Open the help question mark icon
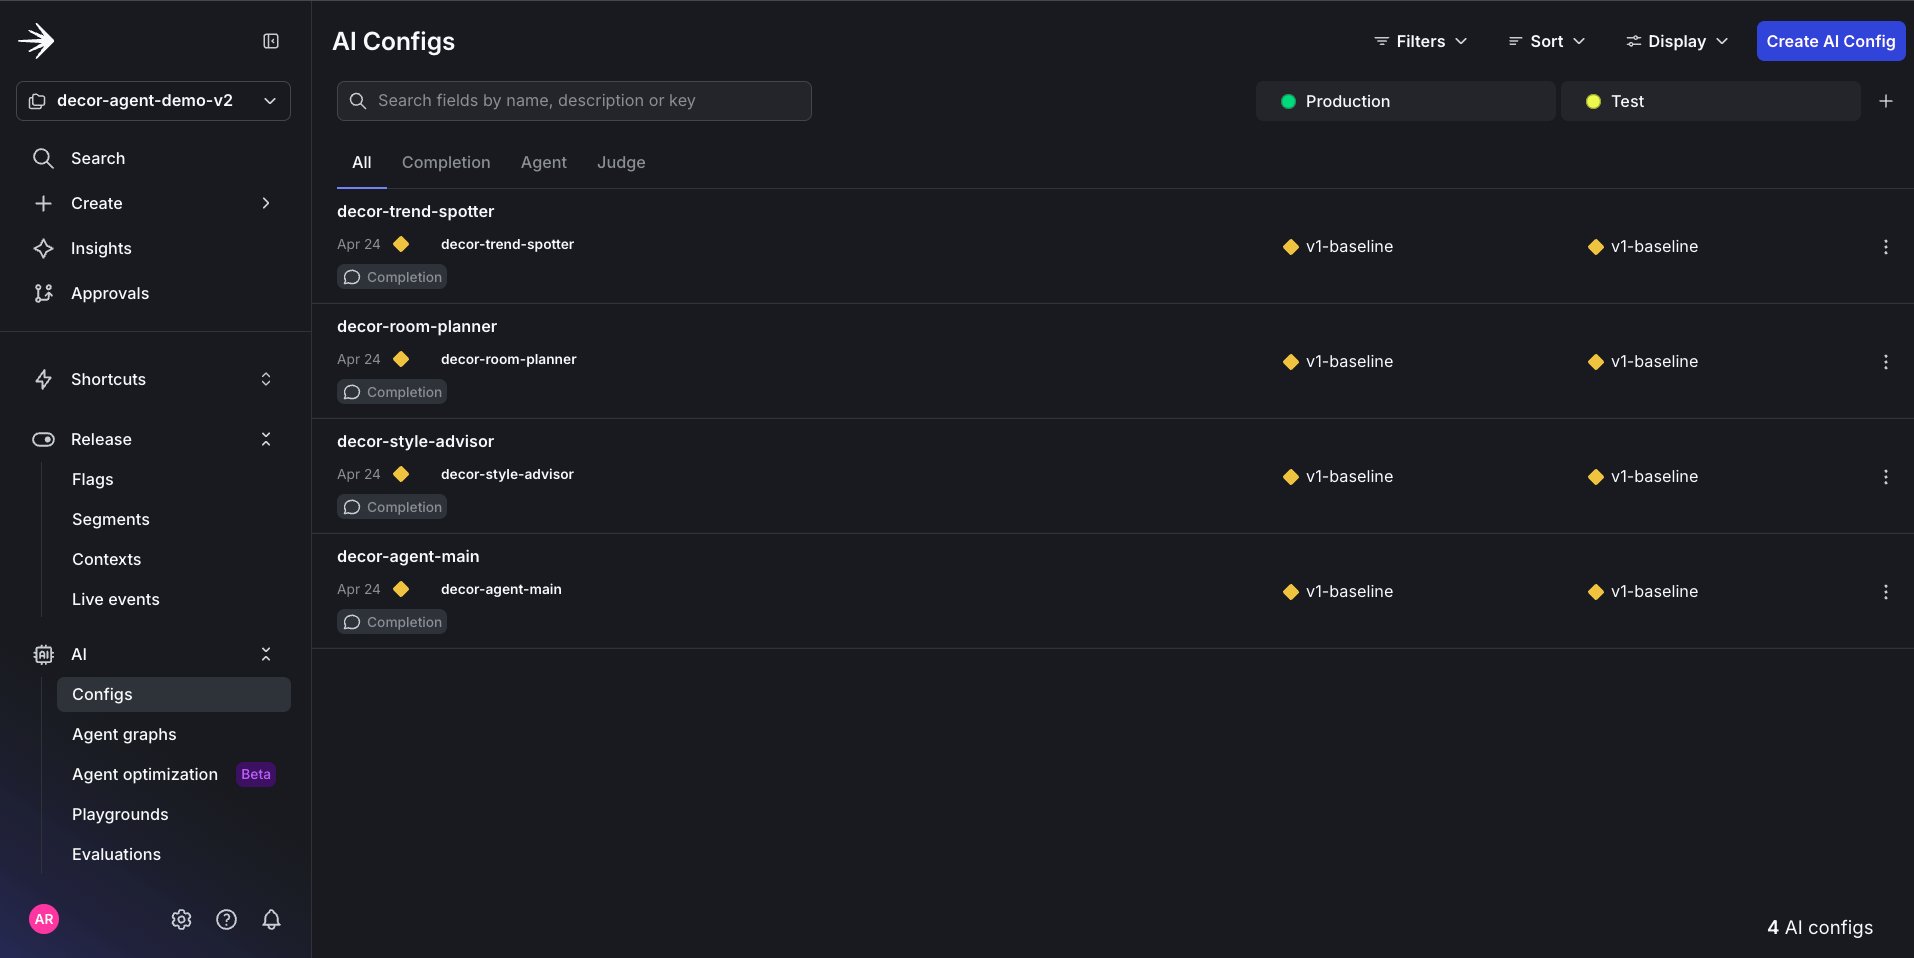 (x=227, y=919)
